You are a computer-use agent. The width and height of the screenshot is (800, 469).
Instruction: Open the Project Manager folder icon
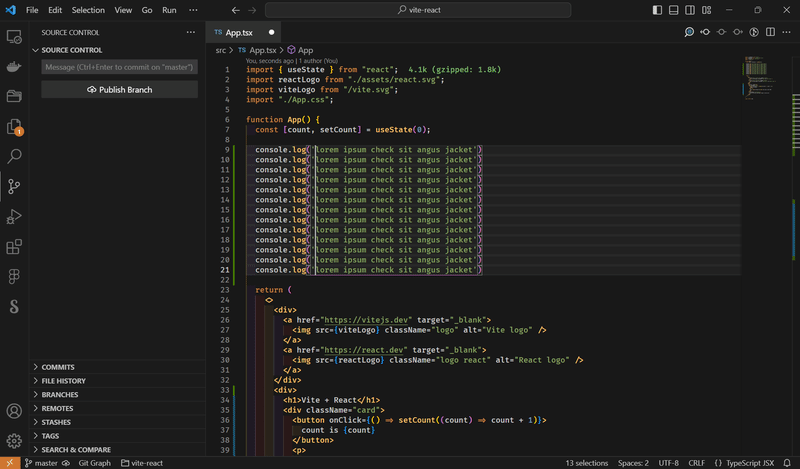tap(14, 96)
